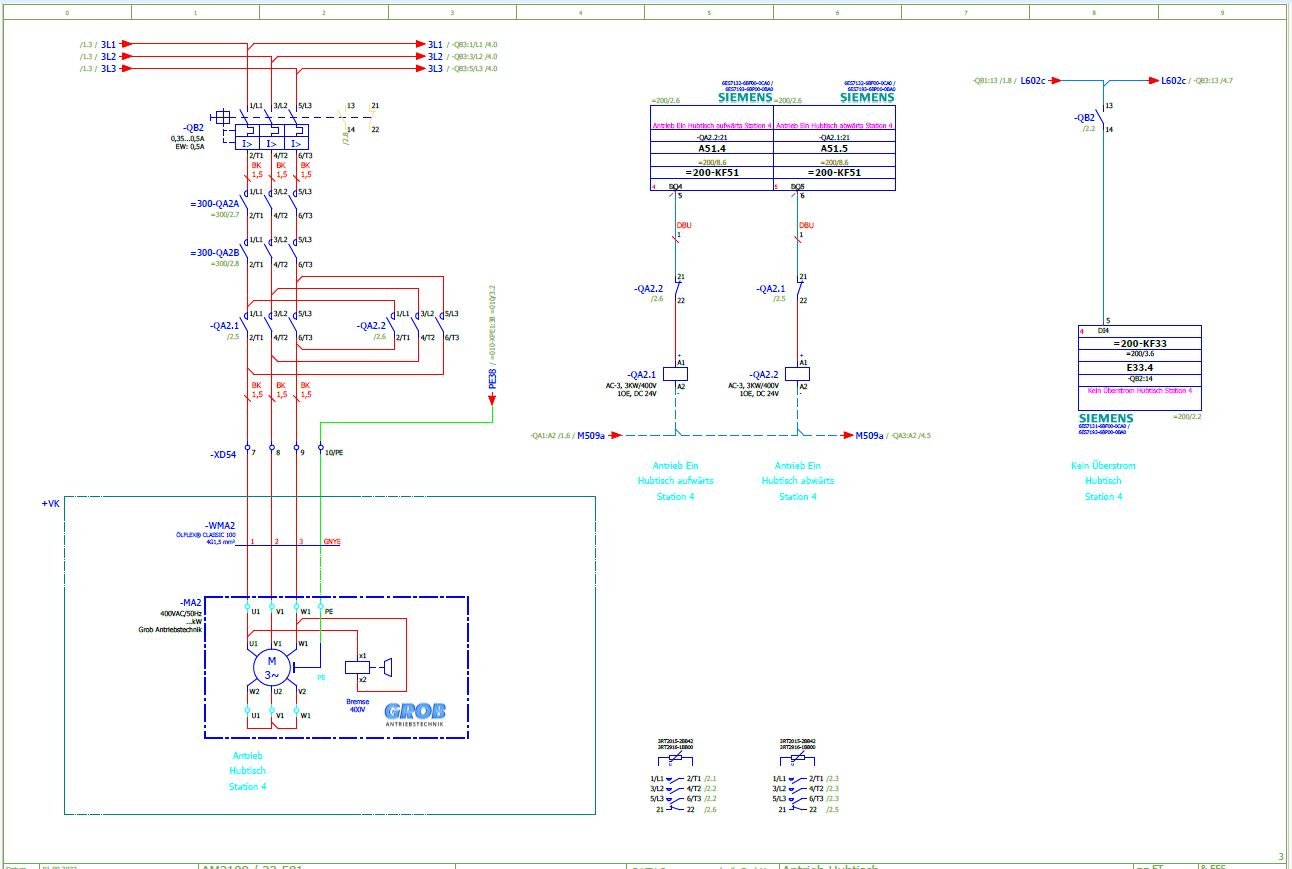Viewport: 1292px width, 869px height.
Task: Click the E33.4 input address
Action: coord(1139,367)
